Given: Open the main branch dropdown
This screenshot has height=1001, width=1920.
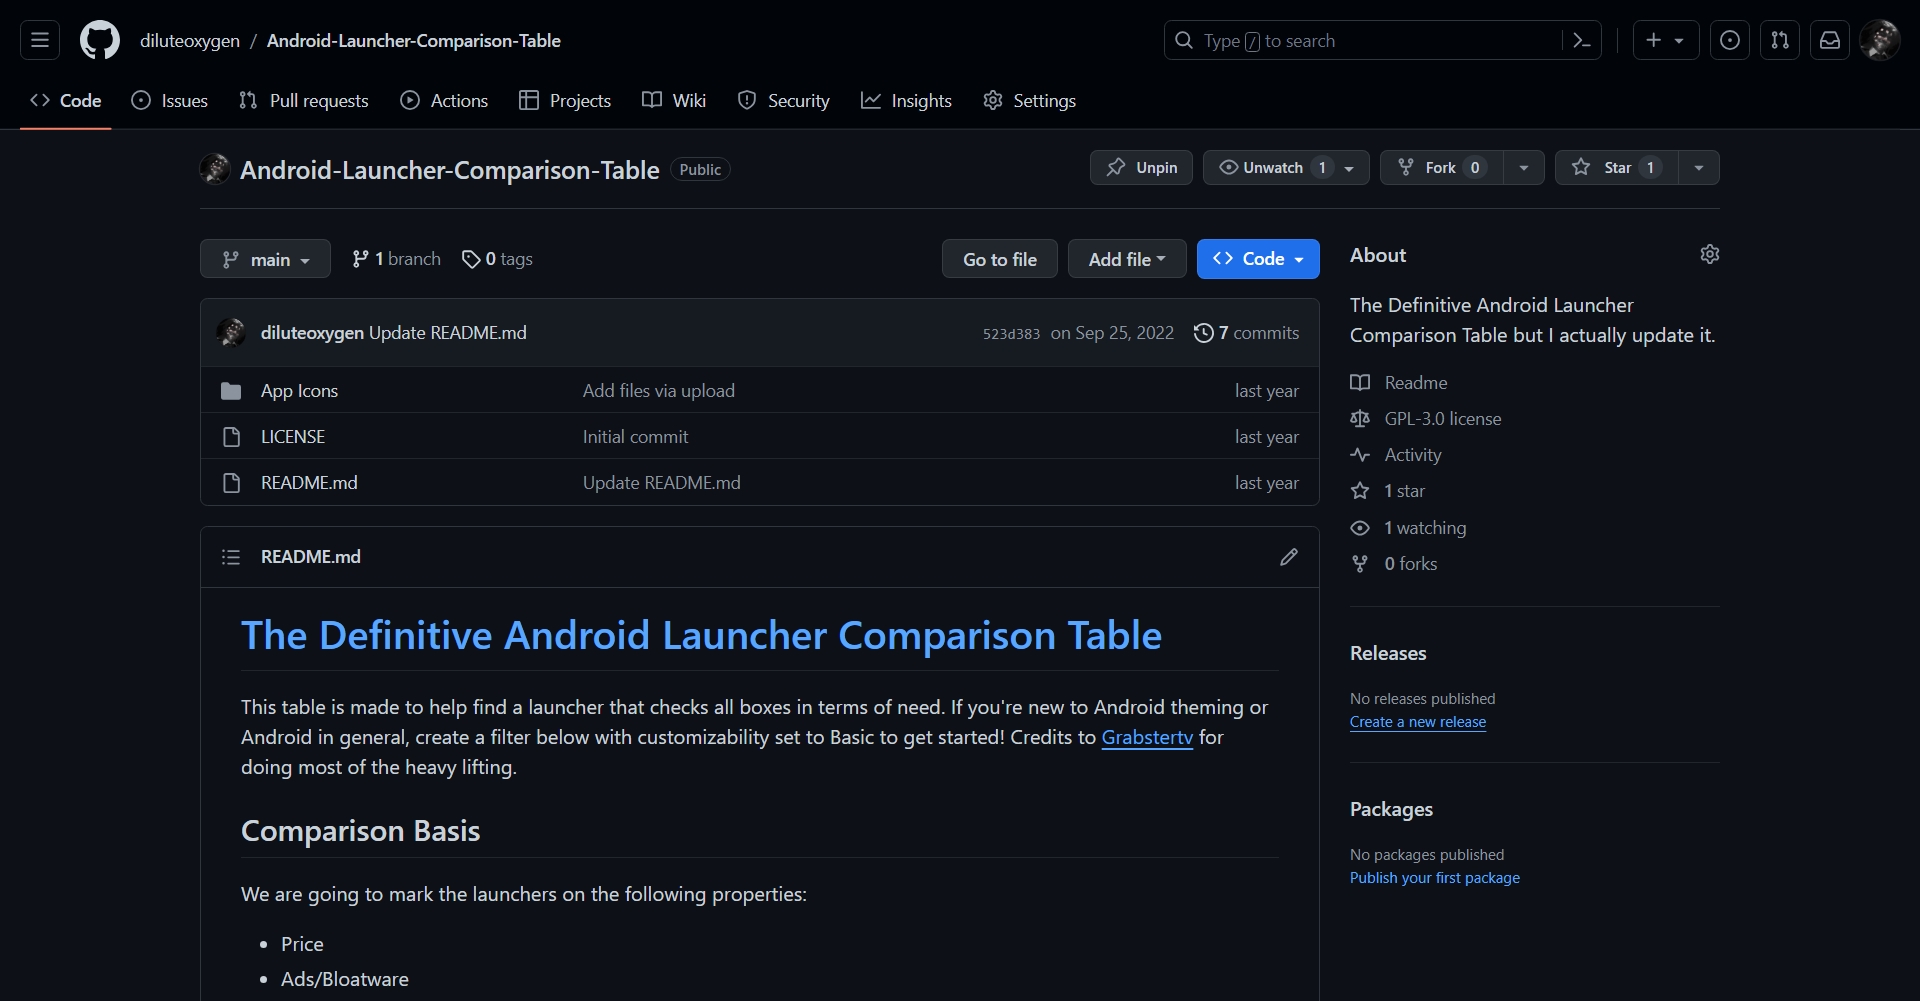Looking at the screenshot, I should coord(265,259).
